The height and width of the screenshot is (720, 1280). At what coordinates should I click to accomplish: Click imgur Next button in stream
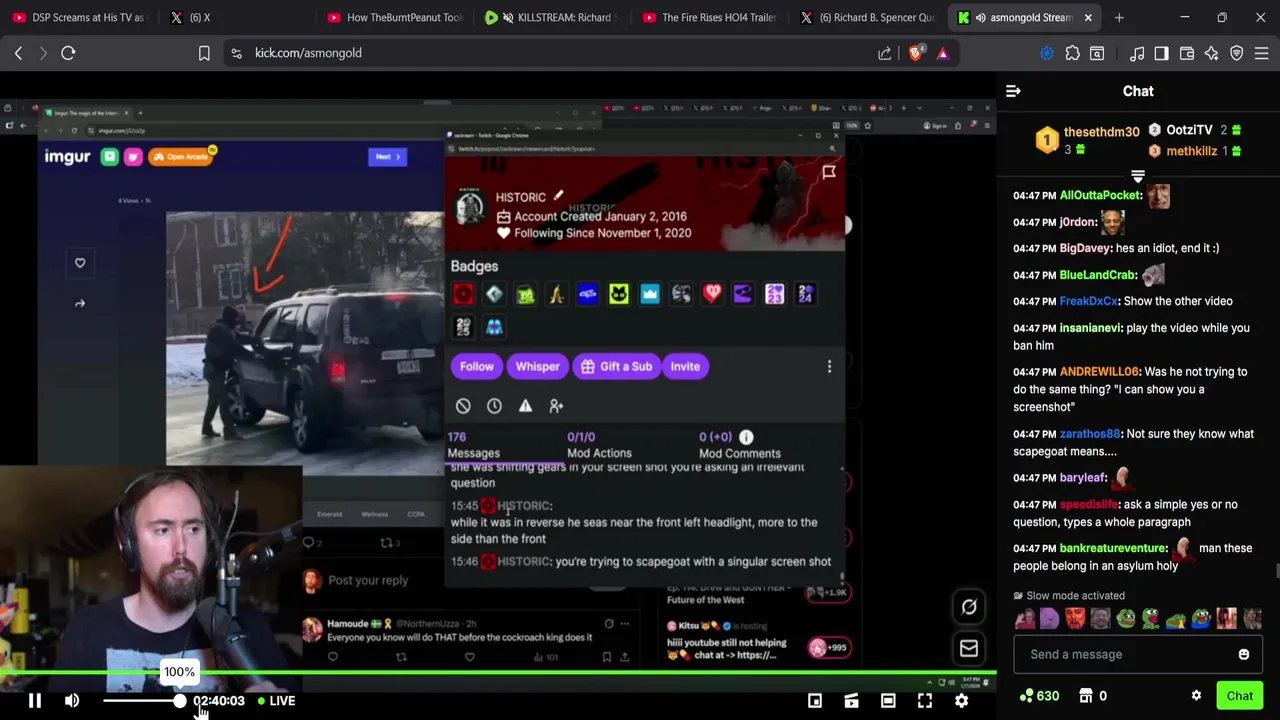point(387,156)
